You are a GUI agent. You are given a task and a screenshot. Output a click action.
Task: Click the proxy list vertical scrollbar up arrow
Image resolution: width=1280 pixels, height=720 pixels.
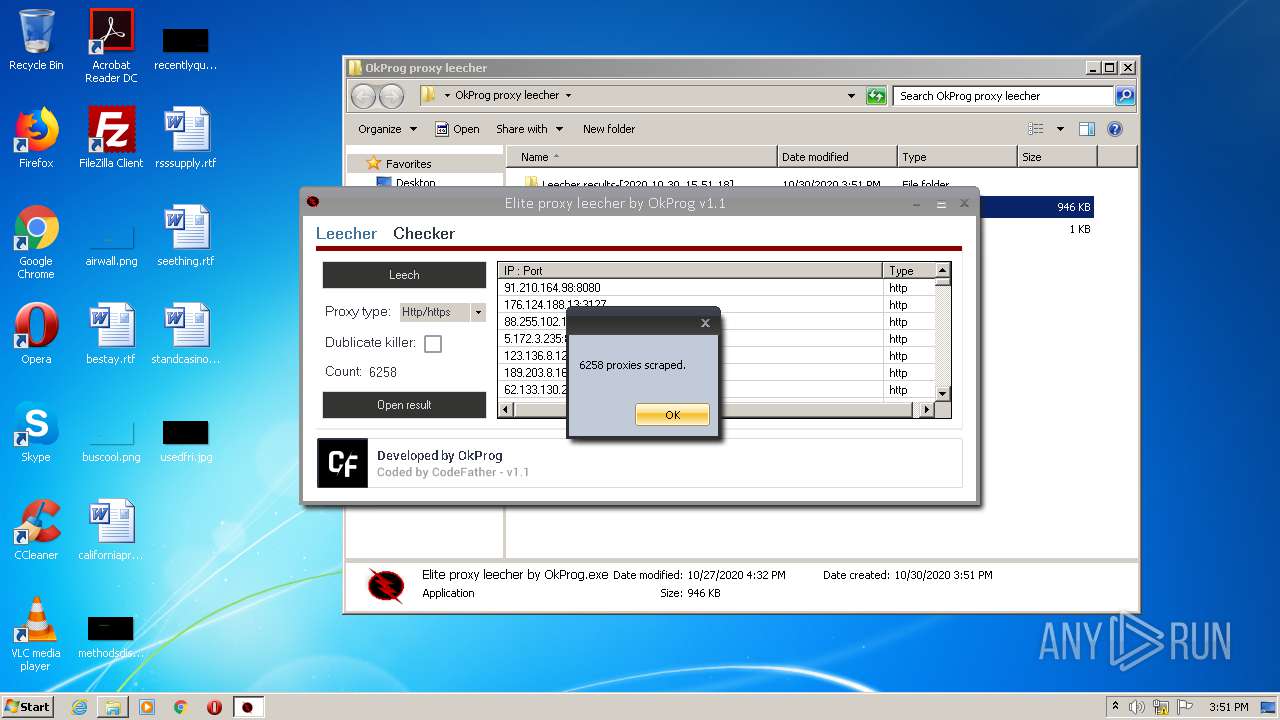click(x=942, y=270)
